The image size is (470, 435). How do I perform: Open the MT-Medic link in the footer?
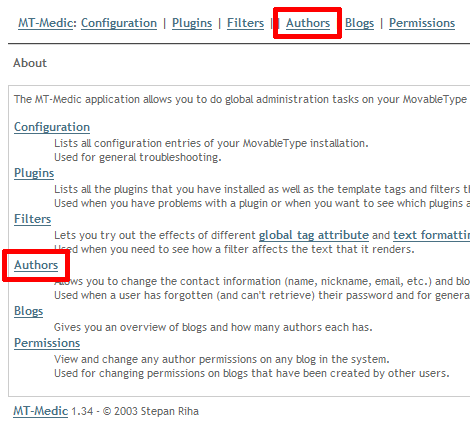click(41, 411)
